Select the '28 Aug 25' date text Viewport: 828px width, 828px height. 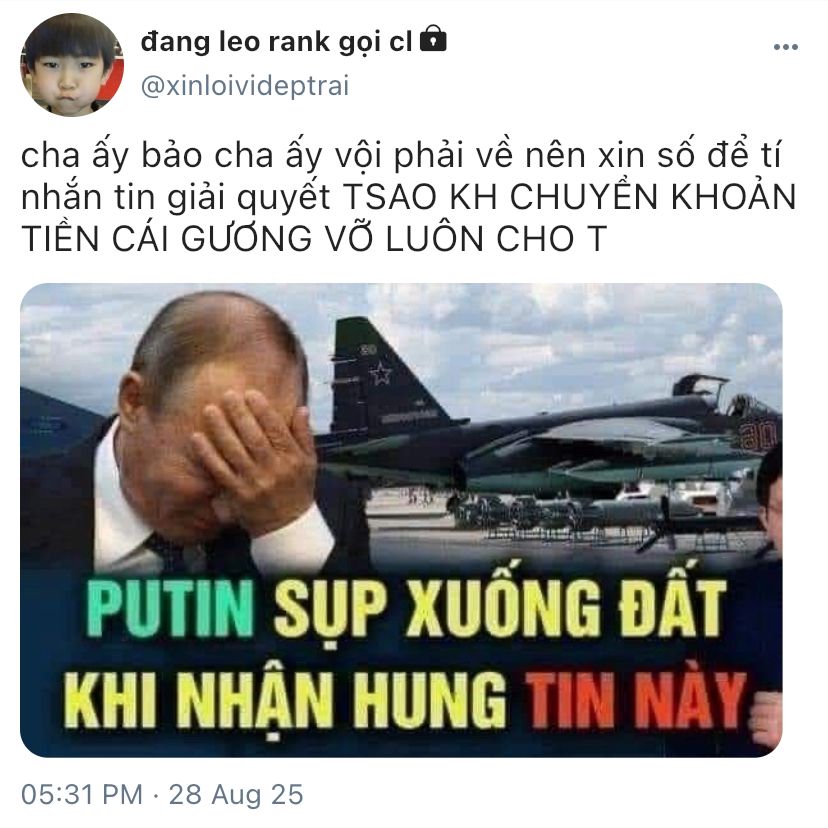(x=236, y=794)
